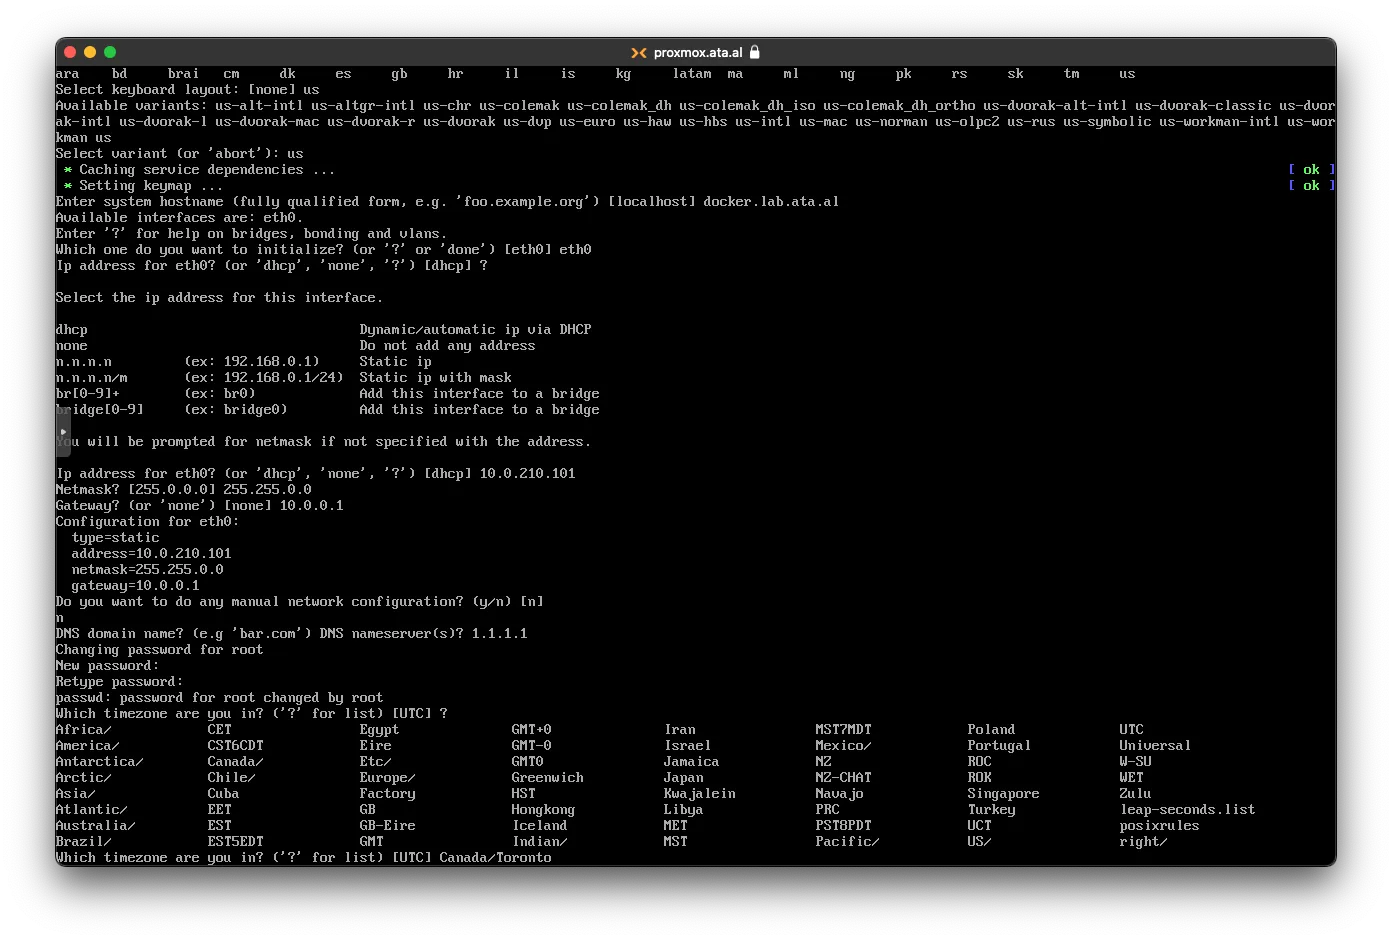Viewport: 1392px width, 940px height.
Task: Open the noVNC control panel handle
Action: coord(62,432)
